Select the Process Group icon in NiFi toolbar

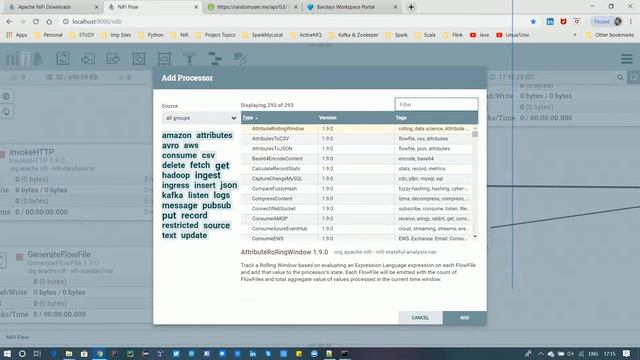[x=139, y=58]
